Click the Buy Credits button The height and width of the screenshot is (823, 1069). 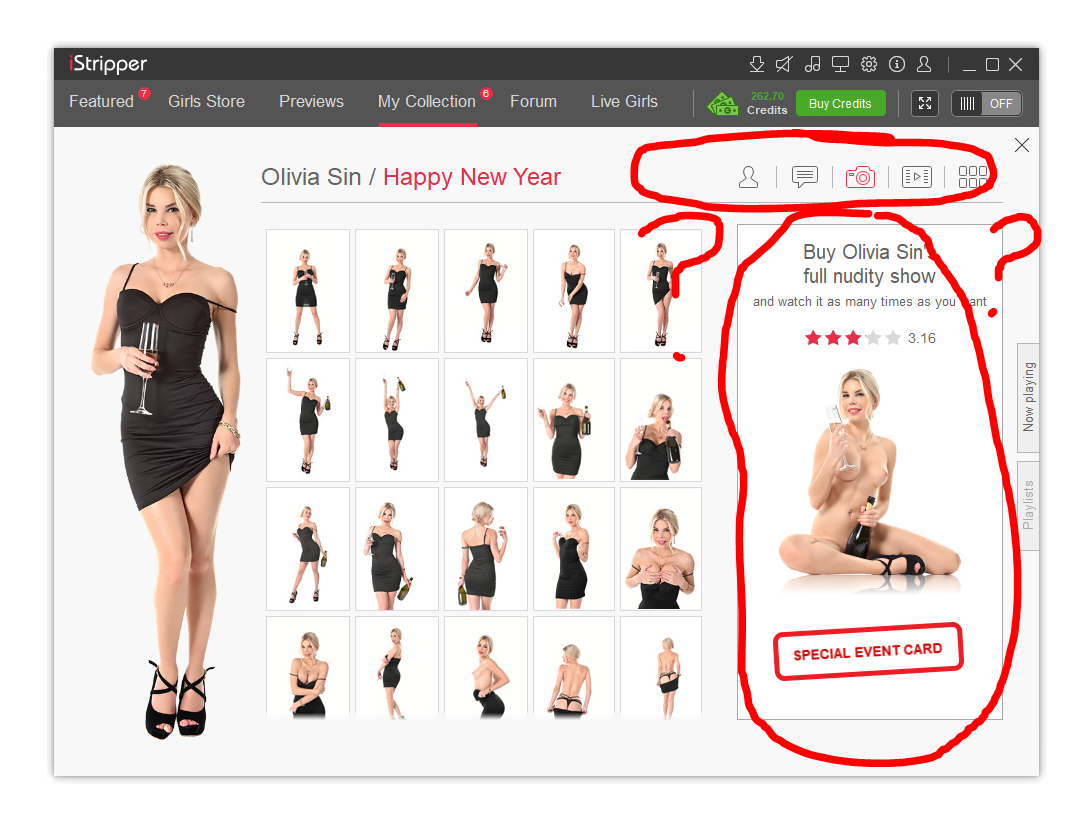coord(841,104)
